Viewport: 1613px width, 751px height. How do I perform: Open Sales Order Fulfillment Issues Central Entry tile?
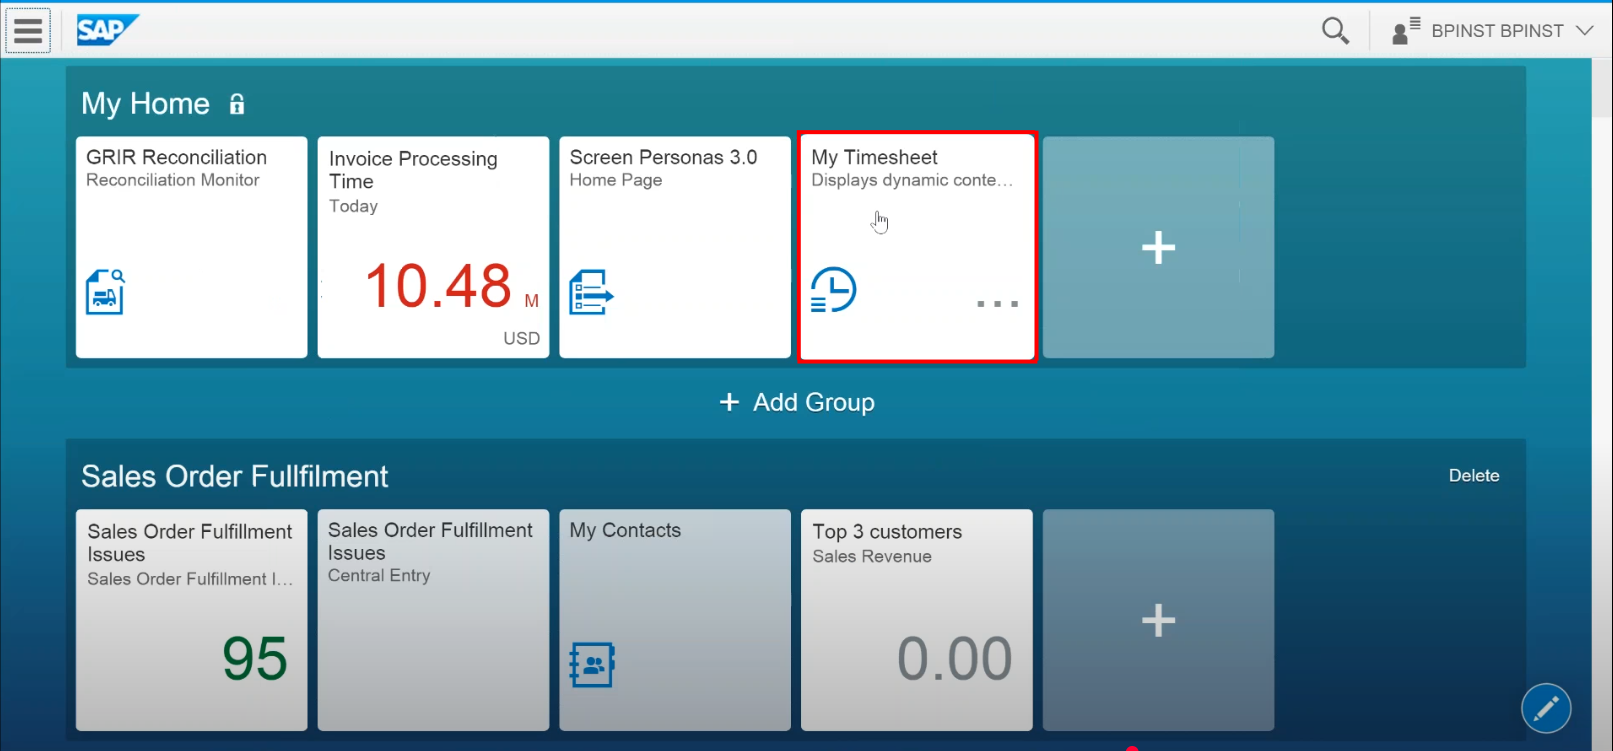pos(433,620)
